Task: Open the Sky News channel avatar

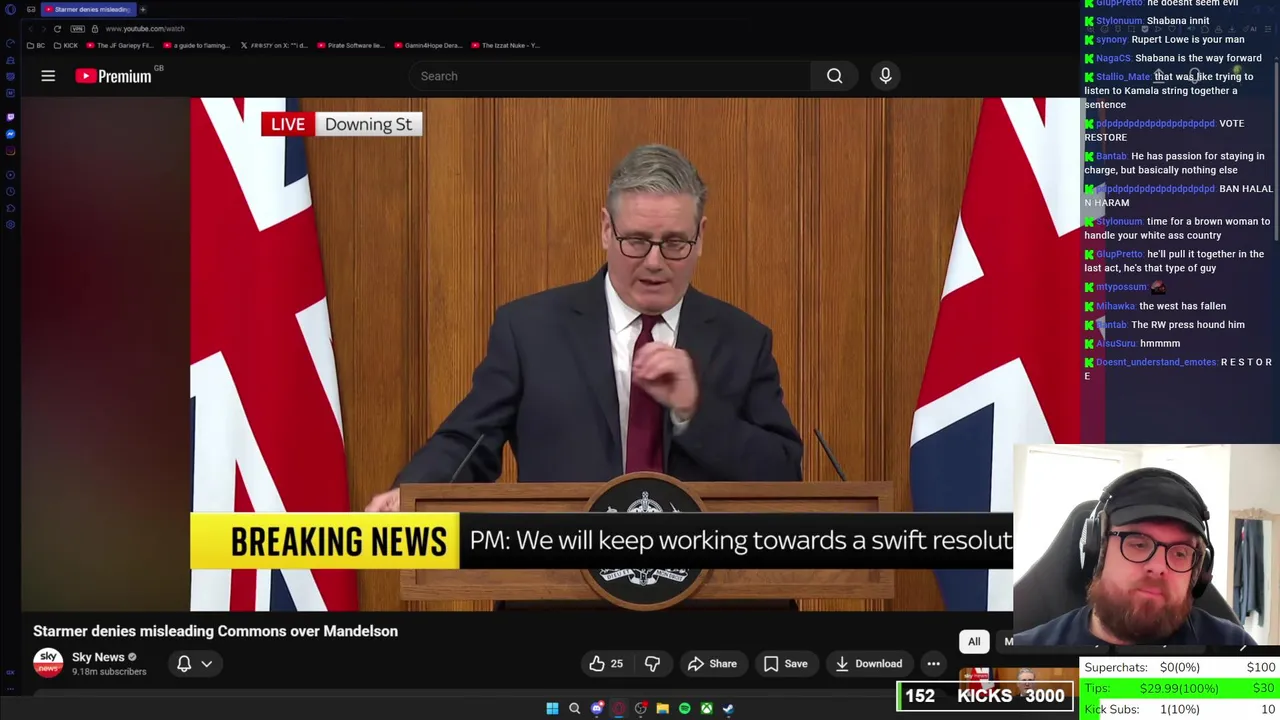Action: coord(48,663)
